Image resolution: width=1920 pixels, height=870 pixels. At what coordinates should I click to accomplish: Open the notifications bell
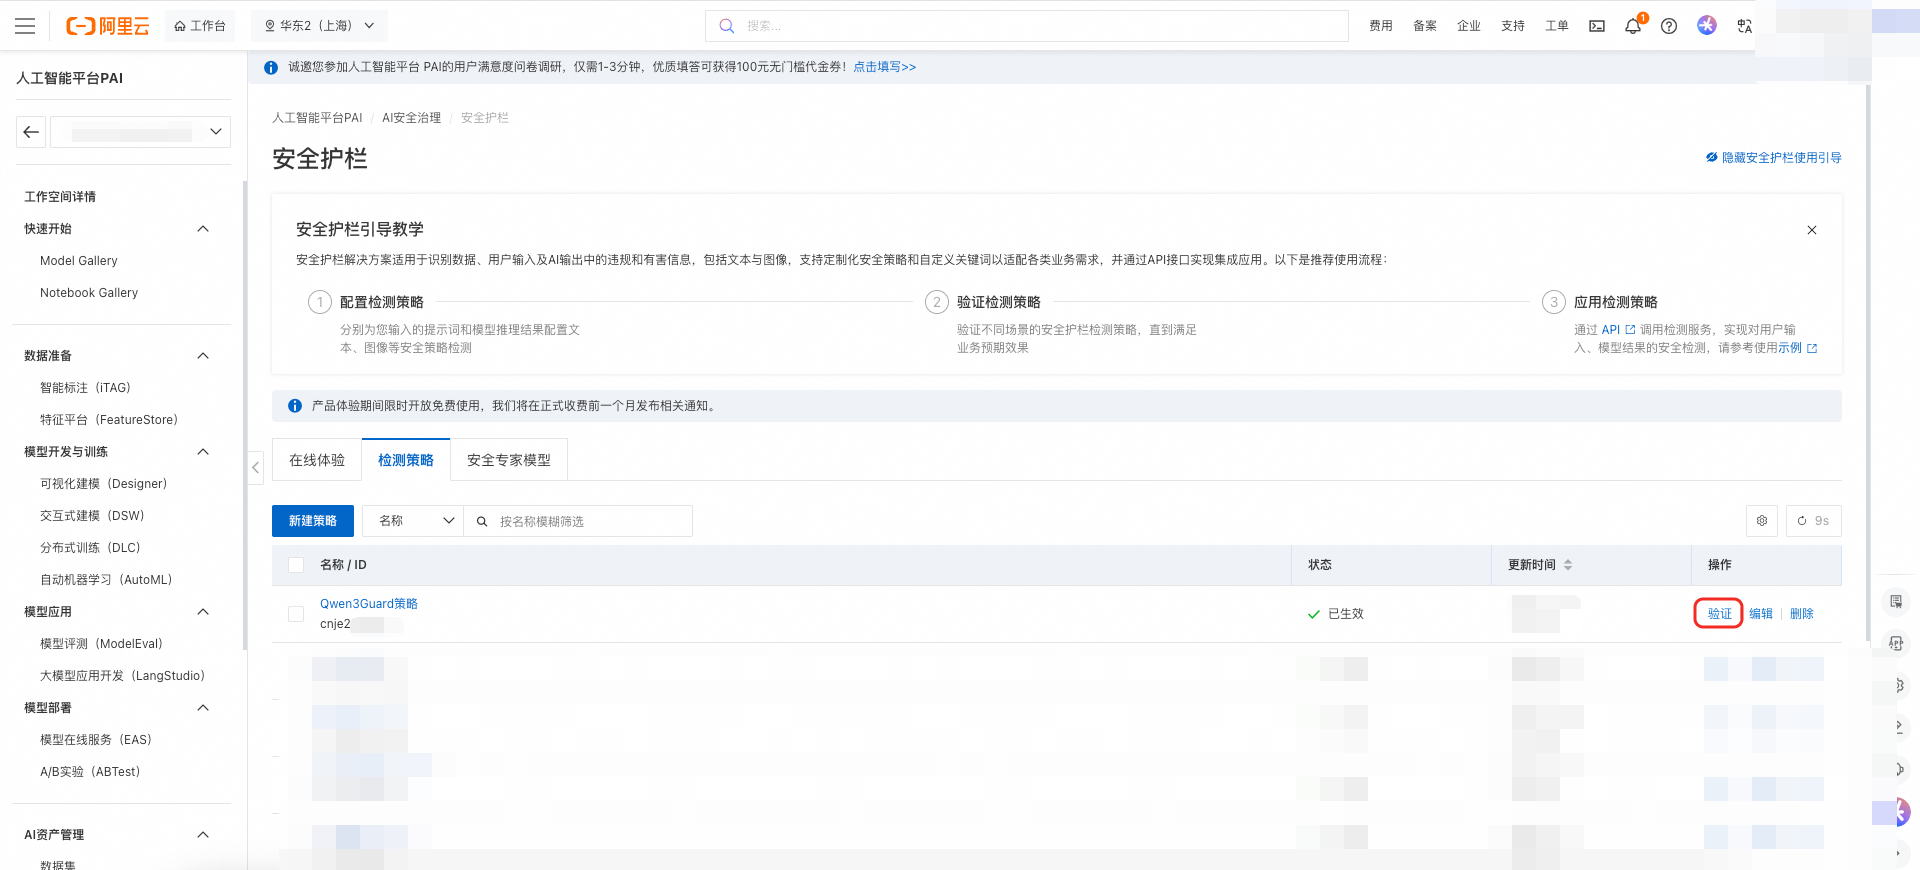pyautogui.click(x=1633, y=26)
